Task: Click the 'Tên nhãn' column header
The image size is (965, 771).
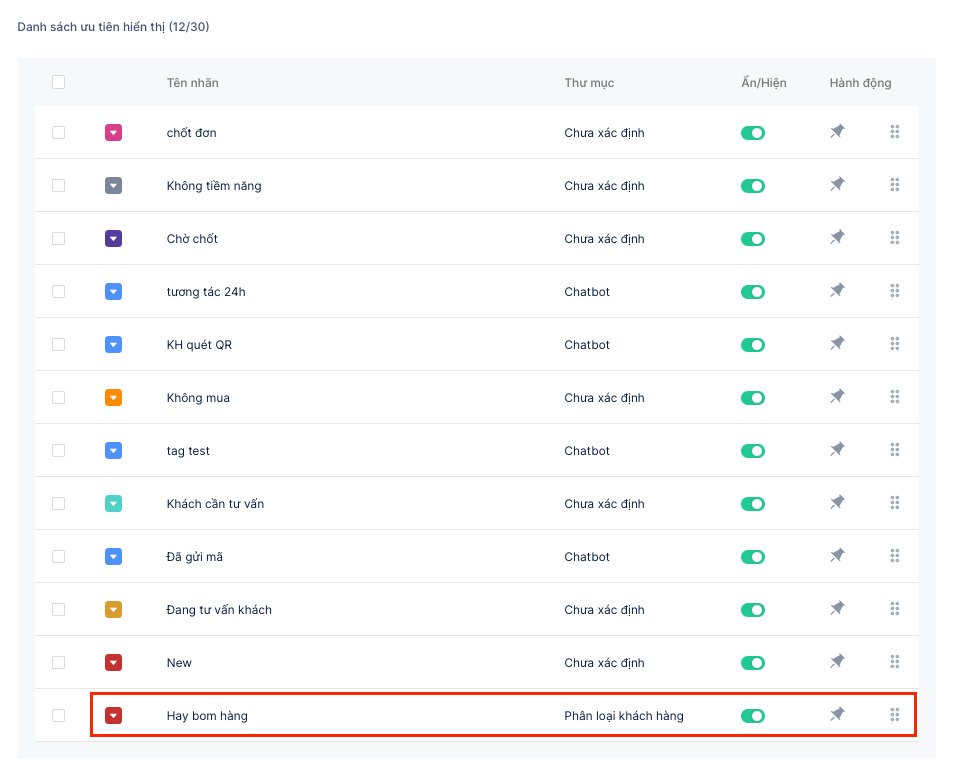Action: pos(192,82)
